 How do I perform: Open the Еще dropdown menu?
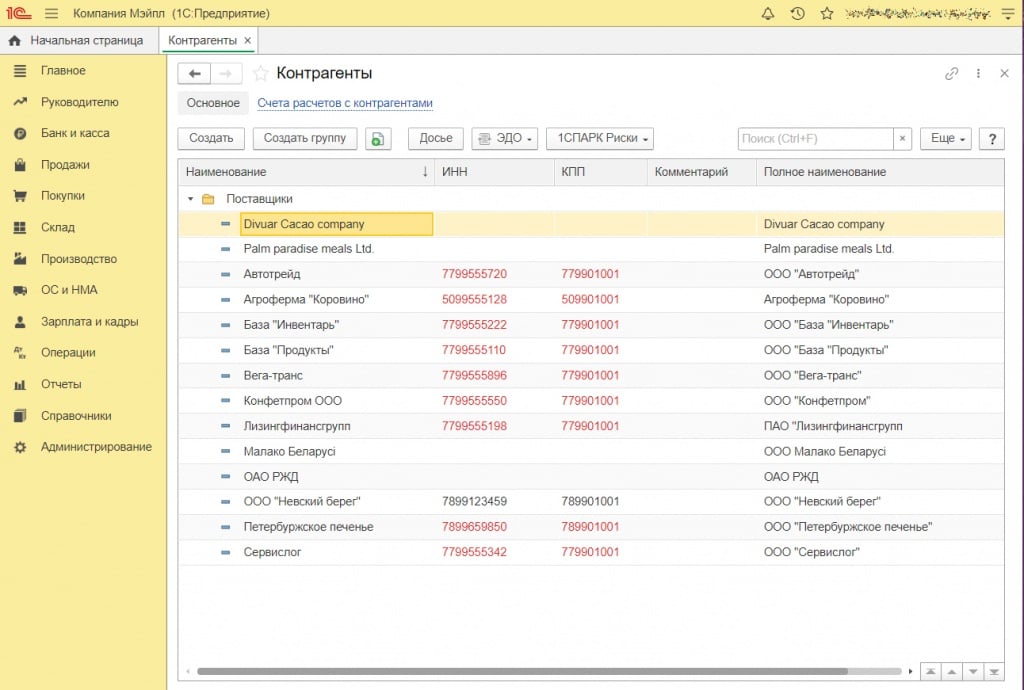click(x=947, y=139)
